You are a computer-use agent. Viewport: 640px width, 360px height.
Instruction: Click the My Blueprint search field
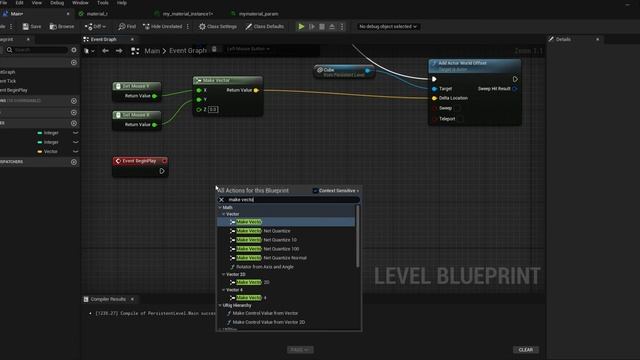37,50
